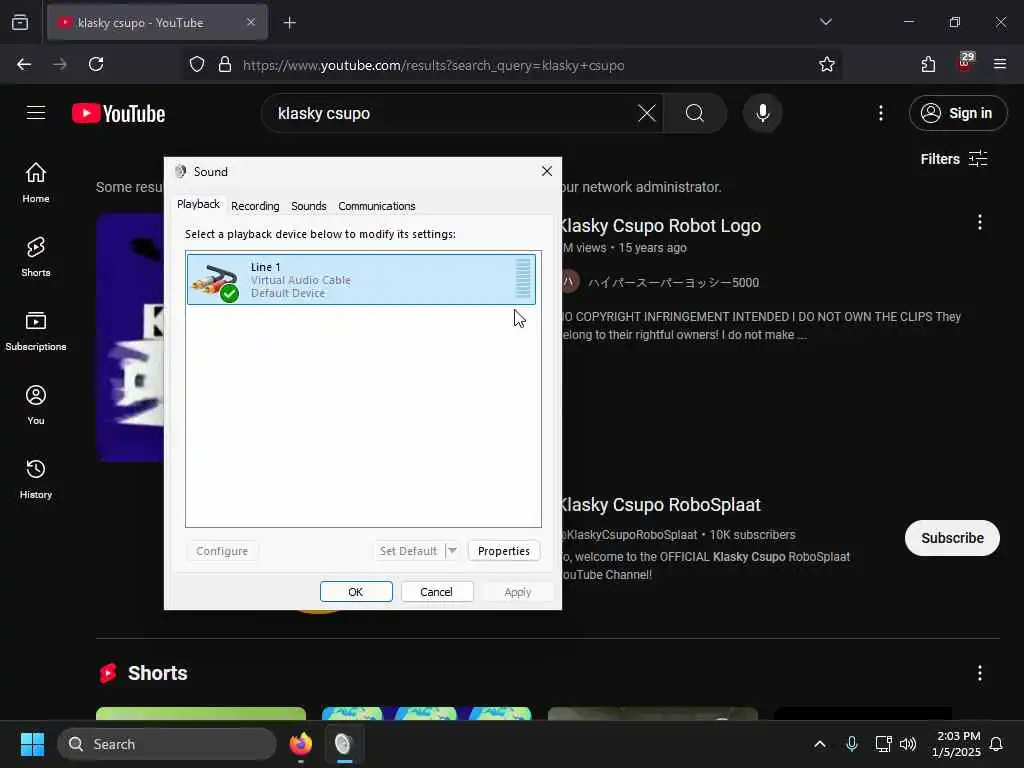Image resolution: width=1024 pixels, height=768 pixels.
Task: Switch to the Communications tab
Action: 377,206
